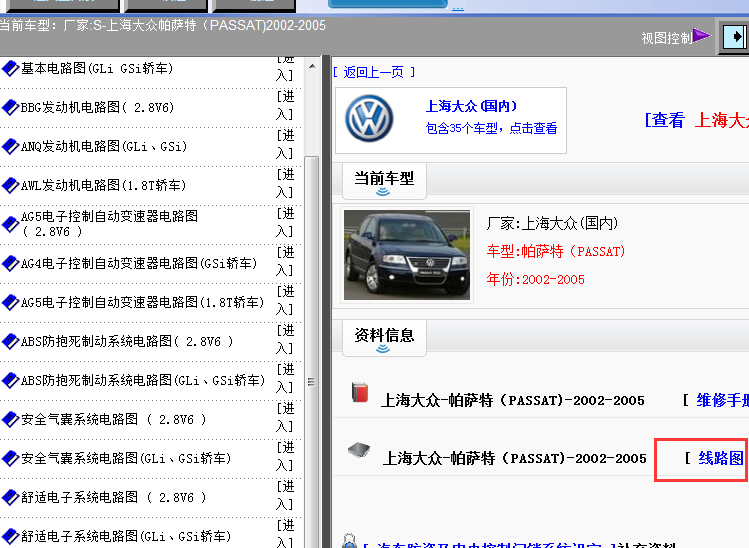Click [进入] for ABS 2.8V6 row

(285, 340)
